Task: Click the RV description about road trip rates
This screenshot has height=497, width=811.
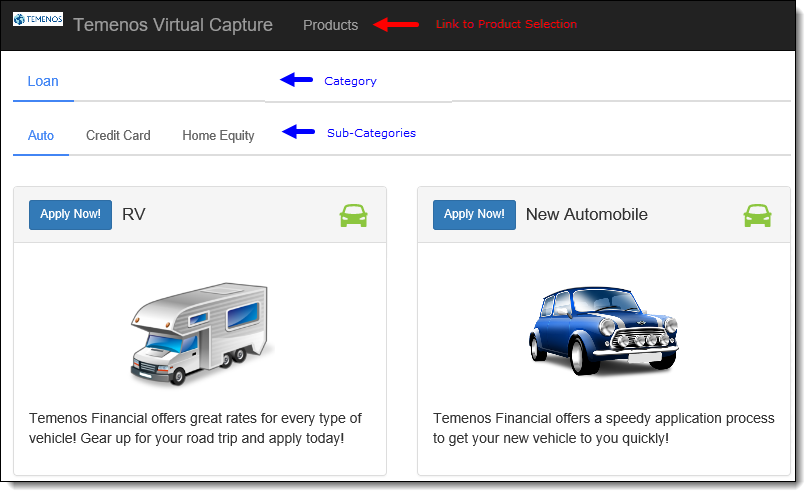Action: click(x=196, y=428)
